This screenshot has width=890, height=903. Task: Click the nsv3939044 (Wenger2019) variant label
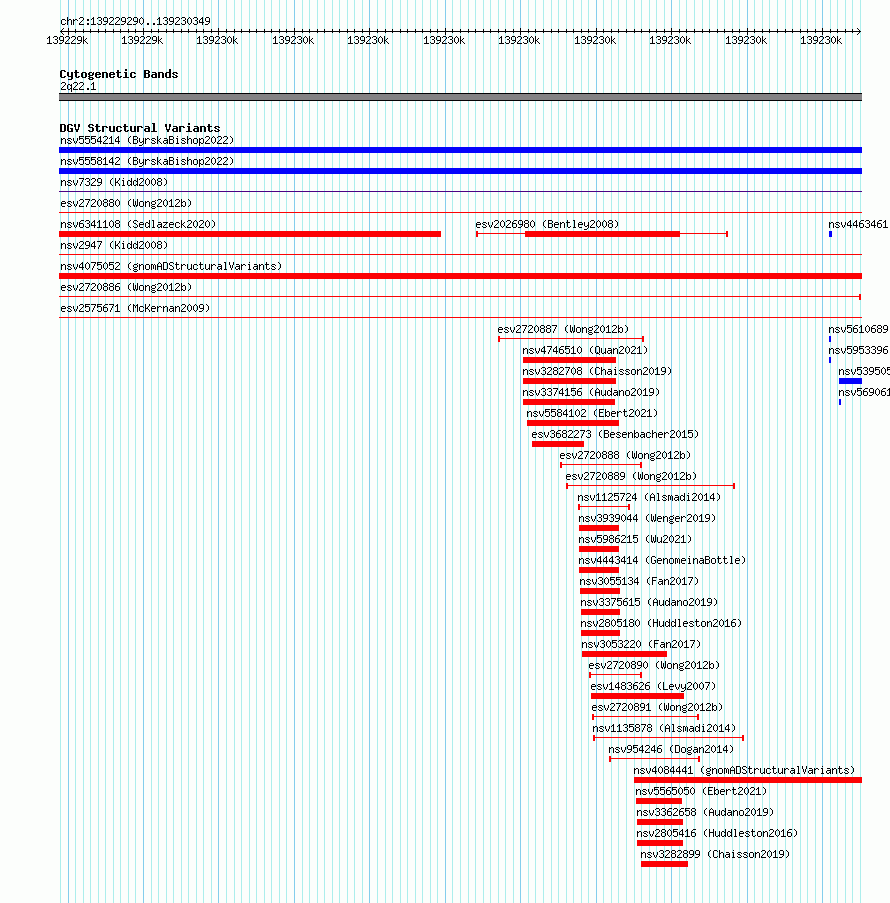click(x=647, y=518)
